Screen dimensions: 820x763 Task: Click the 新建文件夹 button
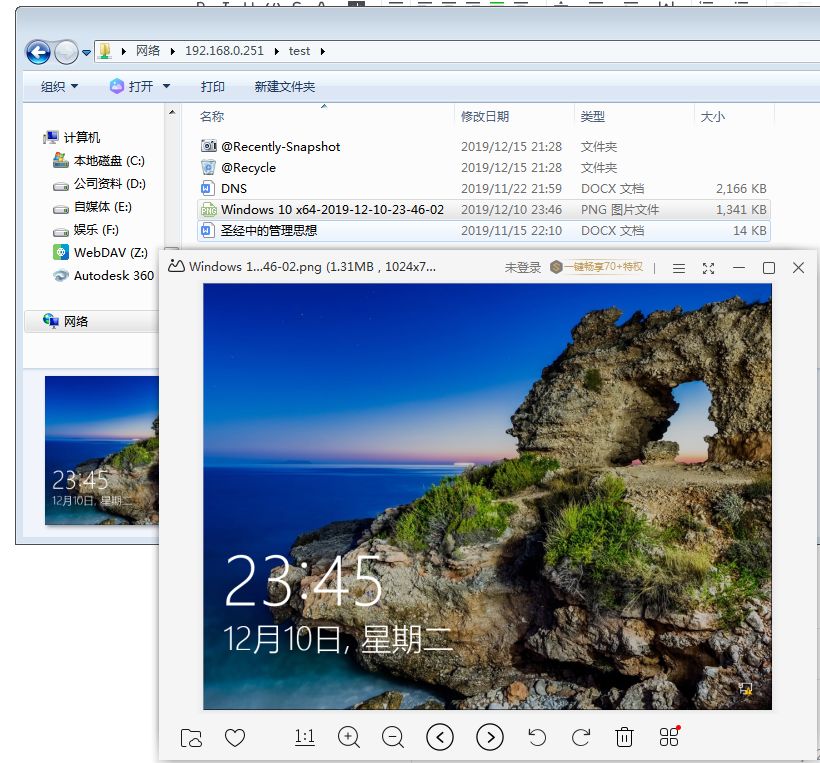point(285,87)
